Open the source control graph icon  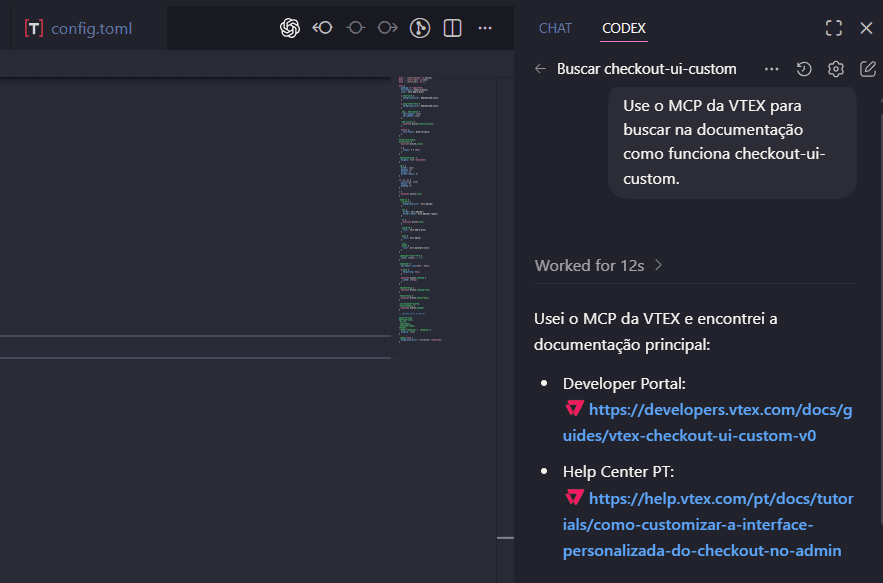pos(420,28)
